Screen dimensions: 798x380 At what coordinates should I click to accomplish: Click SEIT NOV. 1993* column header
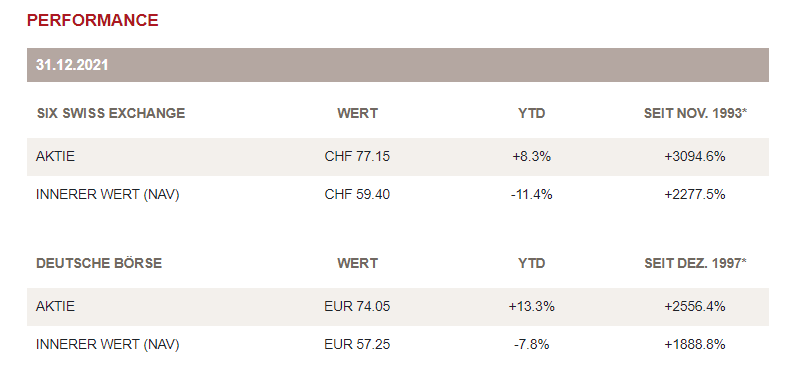pyautogui.click(x=695, y=113)
